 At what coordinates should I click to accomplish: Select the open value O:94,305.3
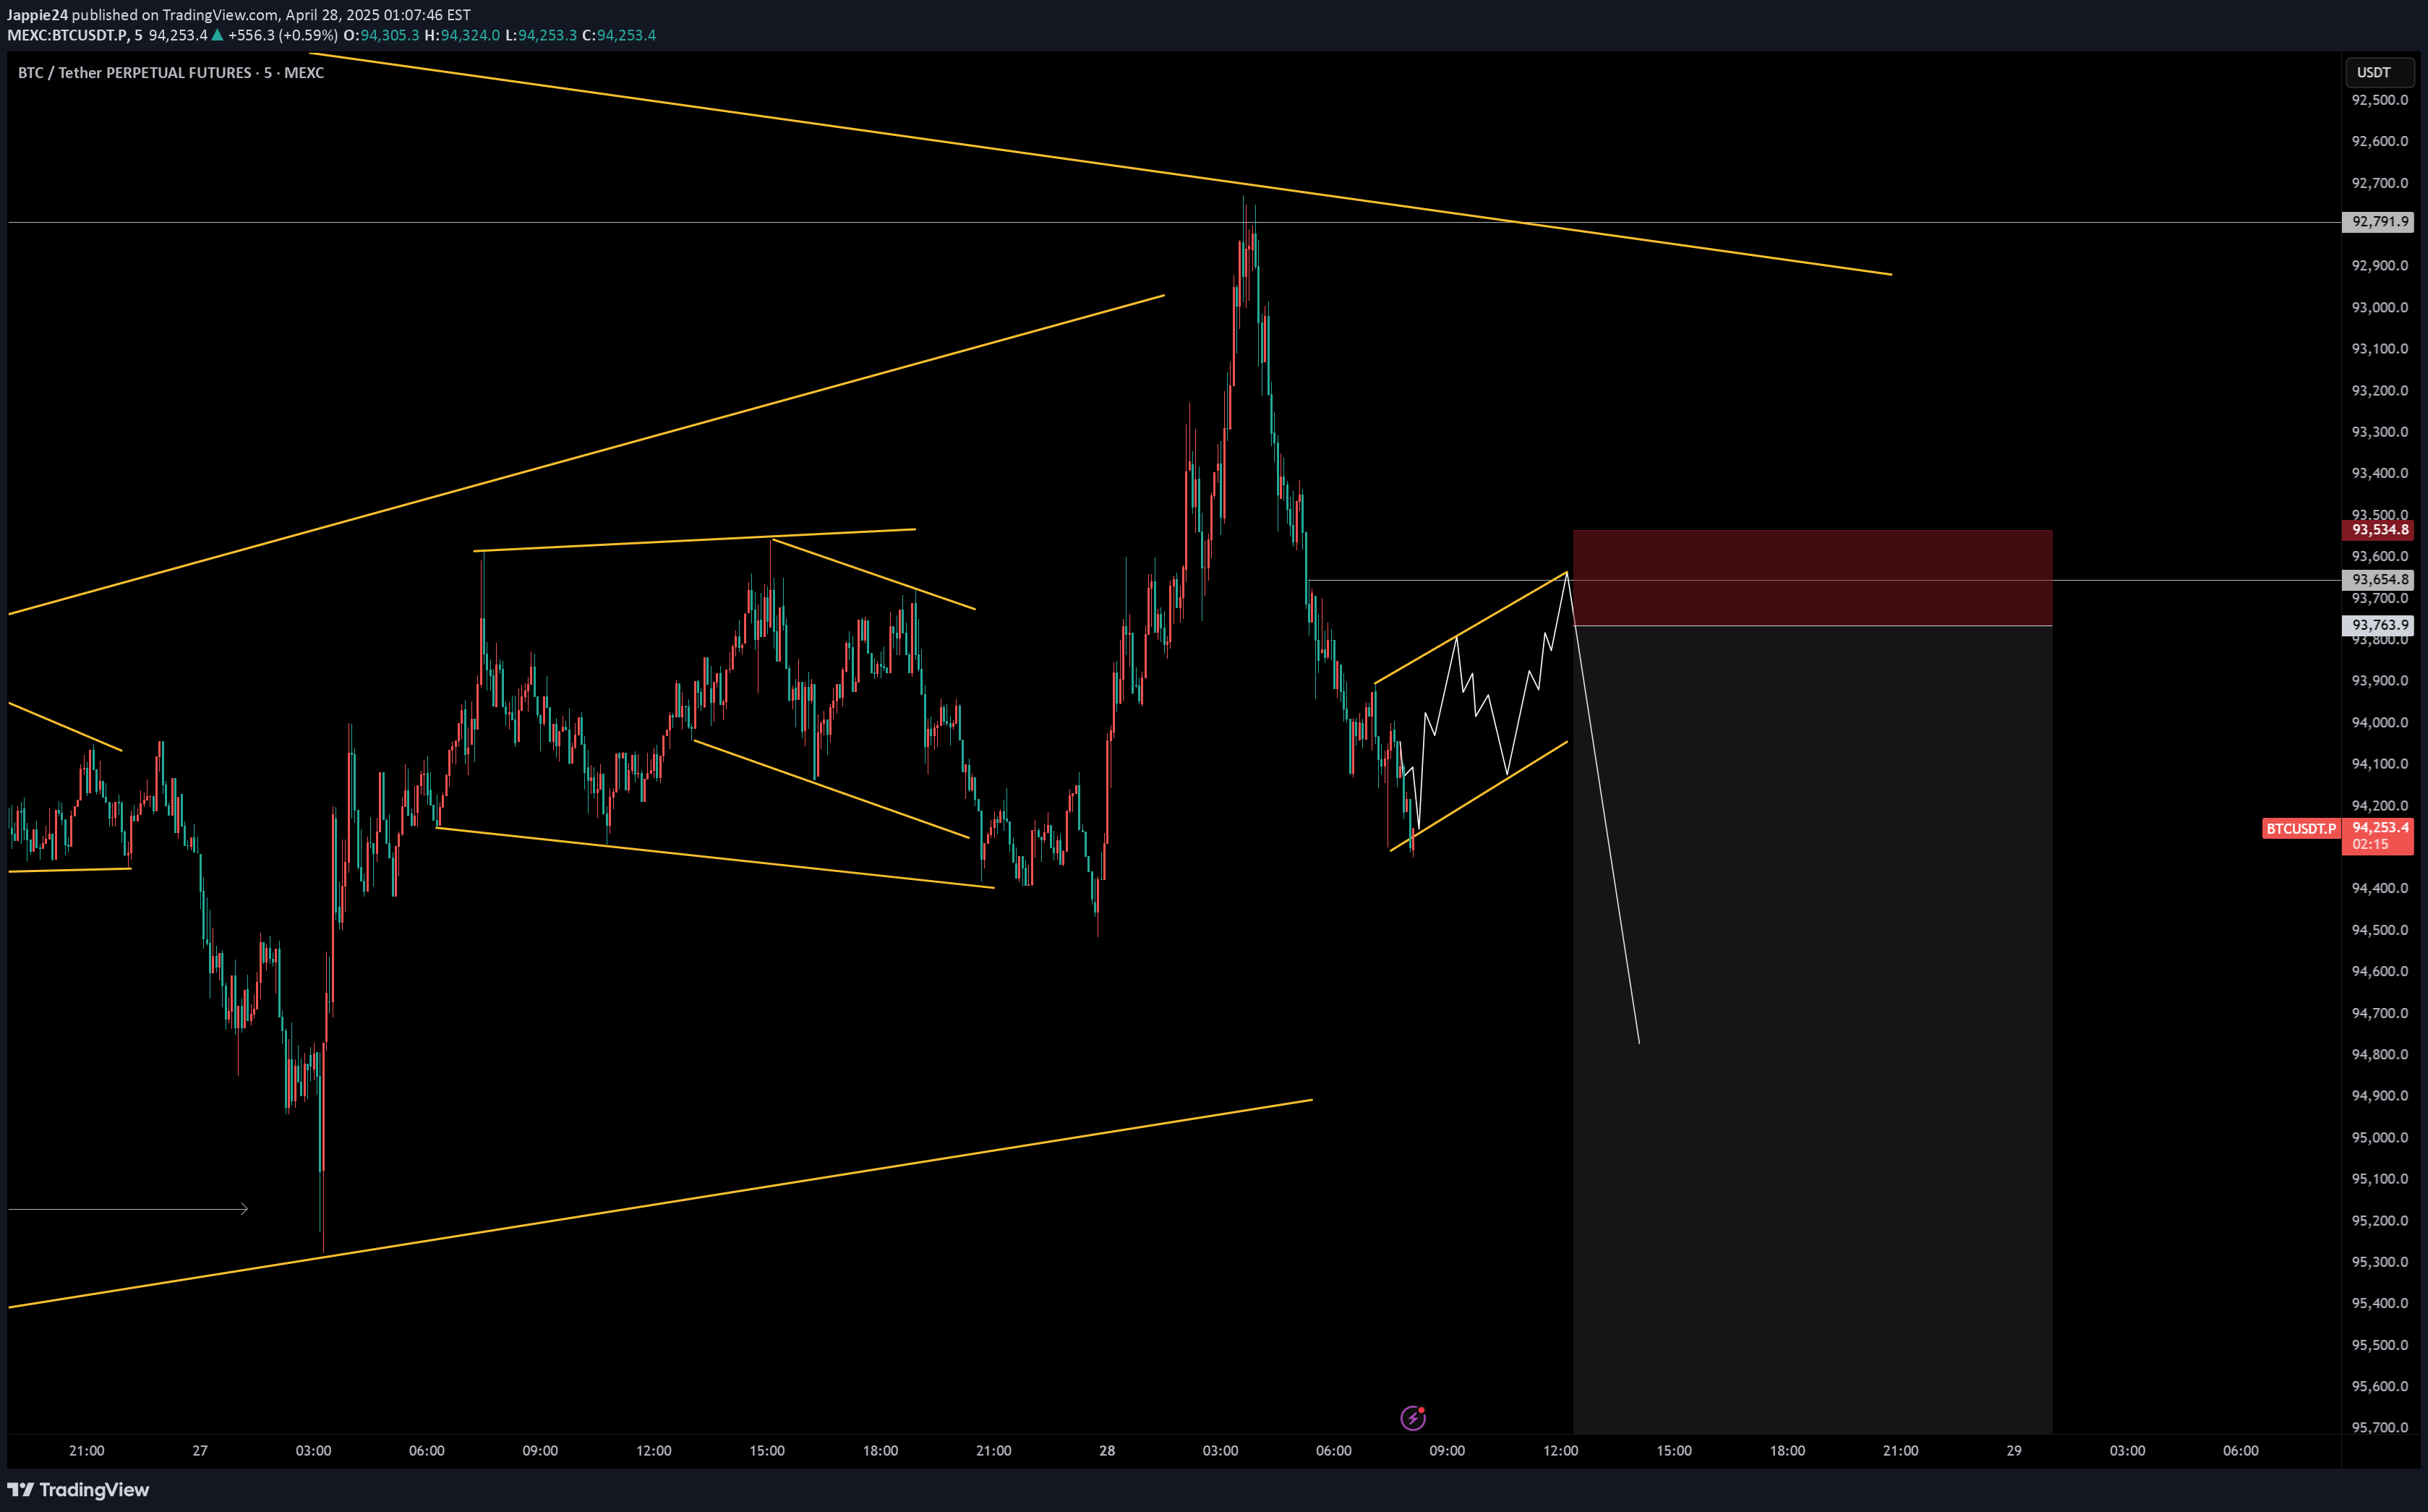point(381,35)
